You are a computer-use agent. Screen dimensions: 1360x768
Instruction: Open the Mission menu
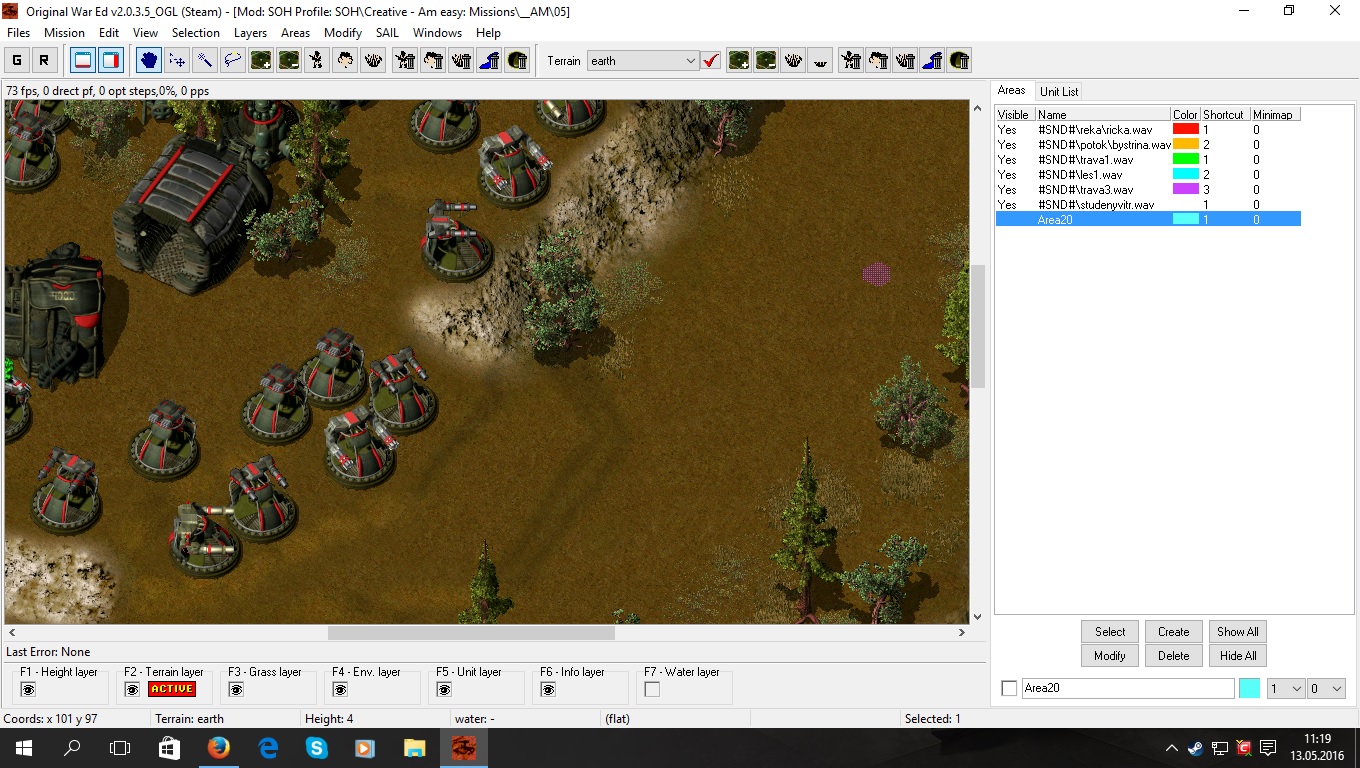point(64,33)
